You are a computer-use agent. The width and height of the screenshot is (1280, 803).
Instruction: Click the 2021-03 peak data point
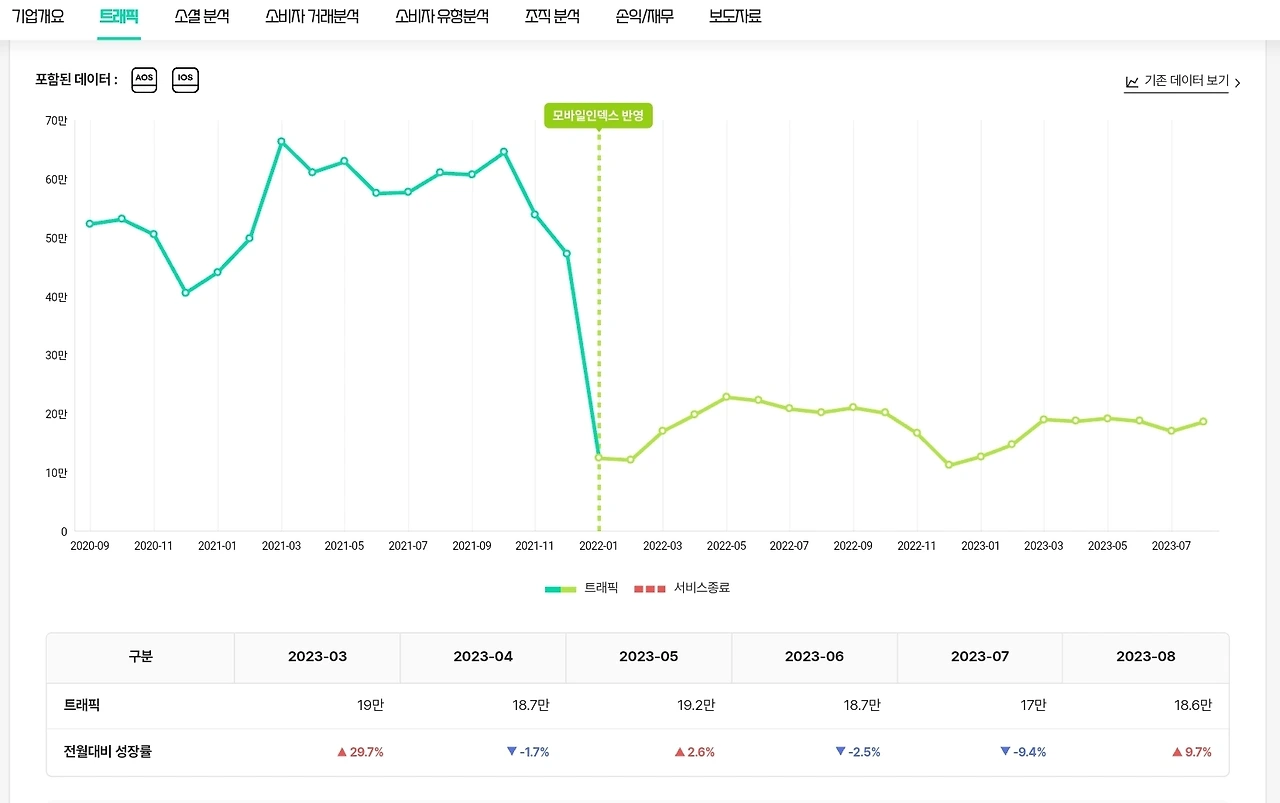pyautogui.click(x=281, y=142)
